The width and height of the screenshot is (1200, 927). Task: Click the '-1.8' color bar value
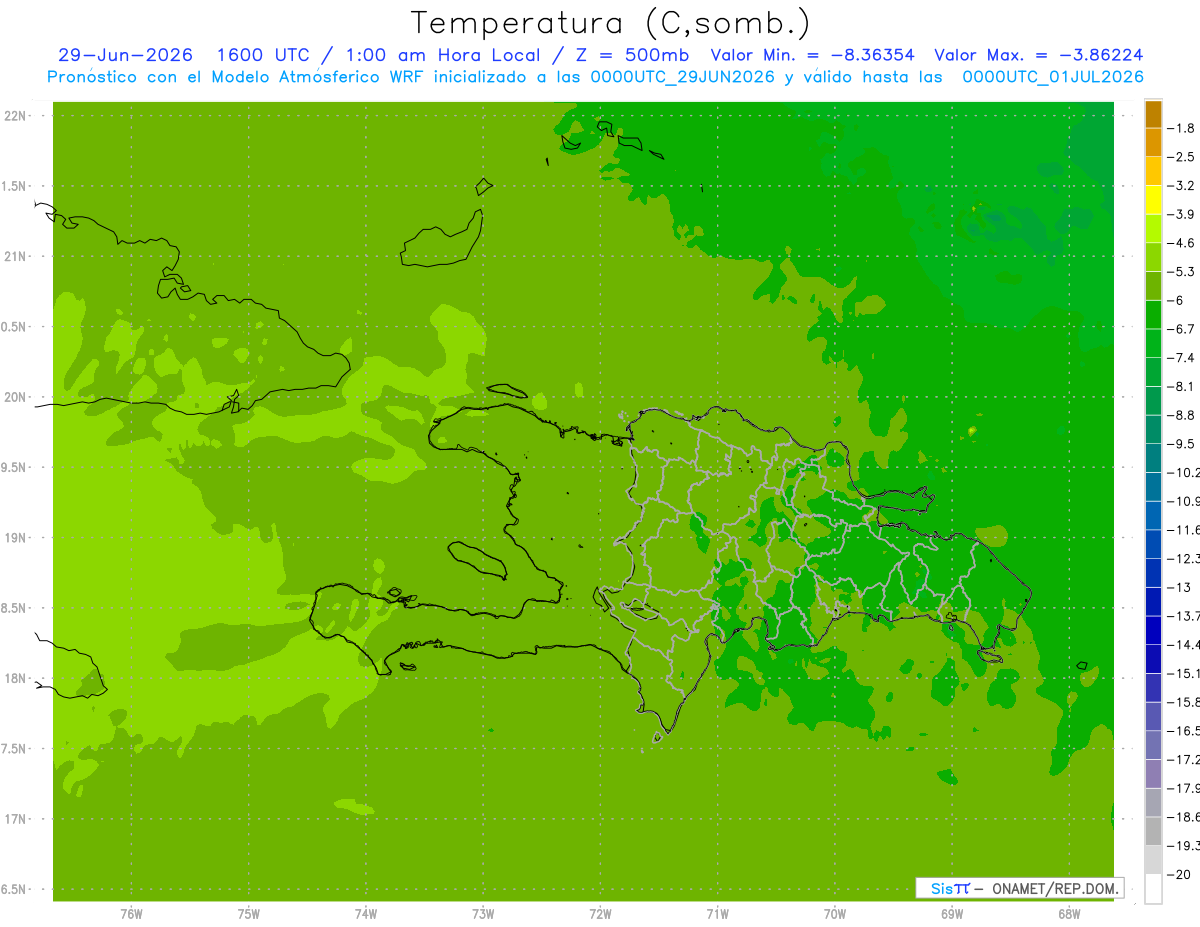(1181, 128)
